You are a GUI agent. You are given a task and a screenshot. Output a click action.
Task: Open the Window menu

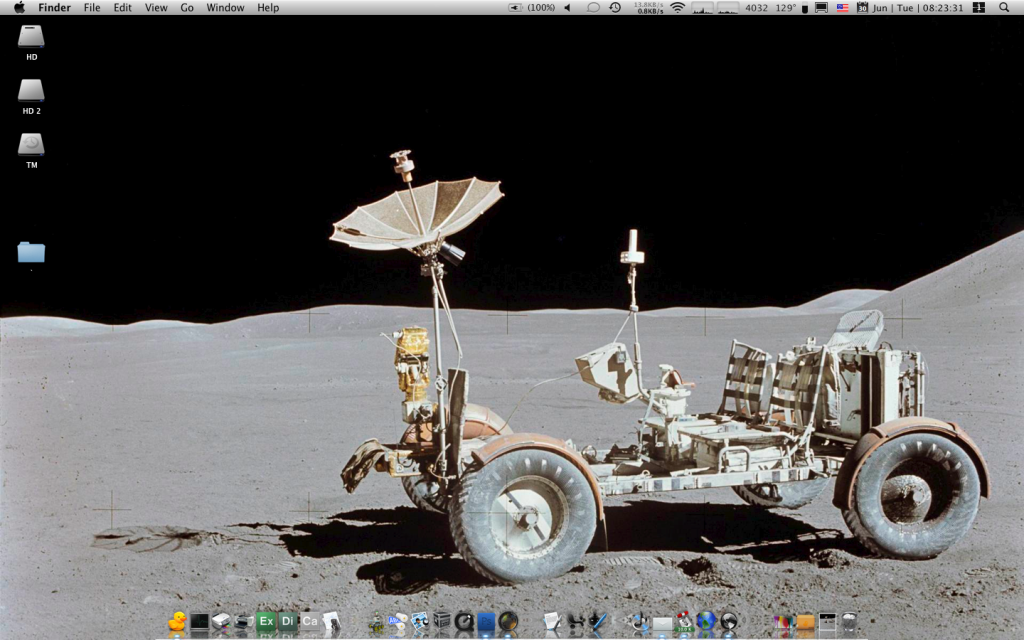225,7
